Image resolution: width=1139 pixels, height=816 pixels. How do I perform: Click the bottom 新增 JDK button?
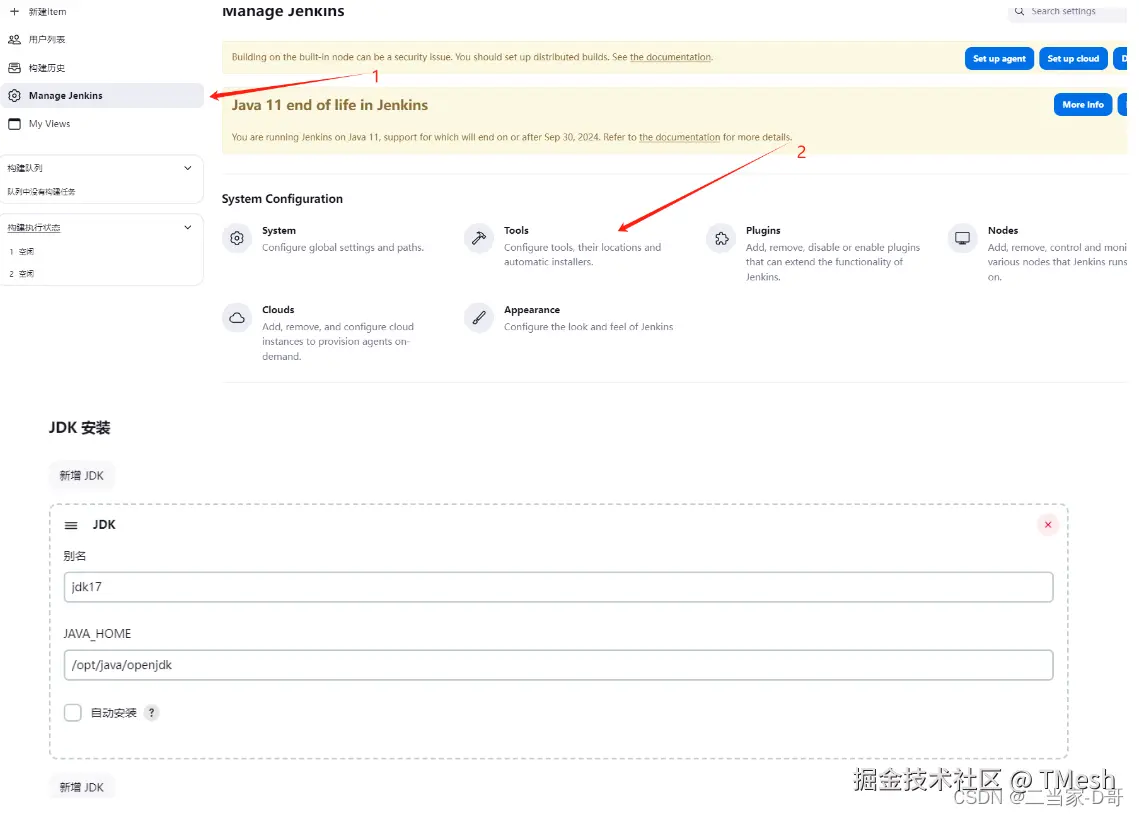coord(81,787)
